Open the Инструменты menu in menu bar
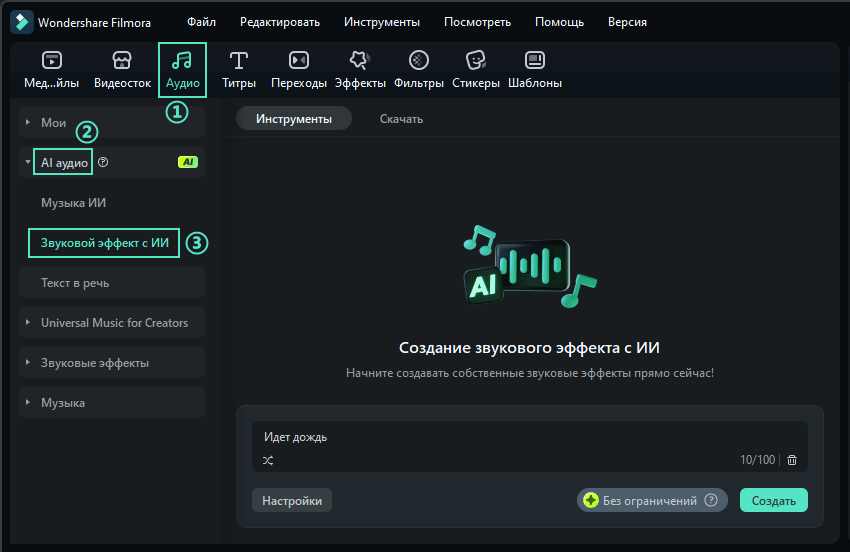The height and width of the screenshot is (552, 850). (x=382, y=22)
